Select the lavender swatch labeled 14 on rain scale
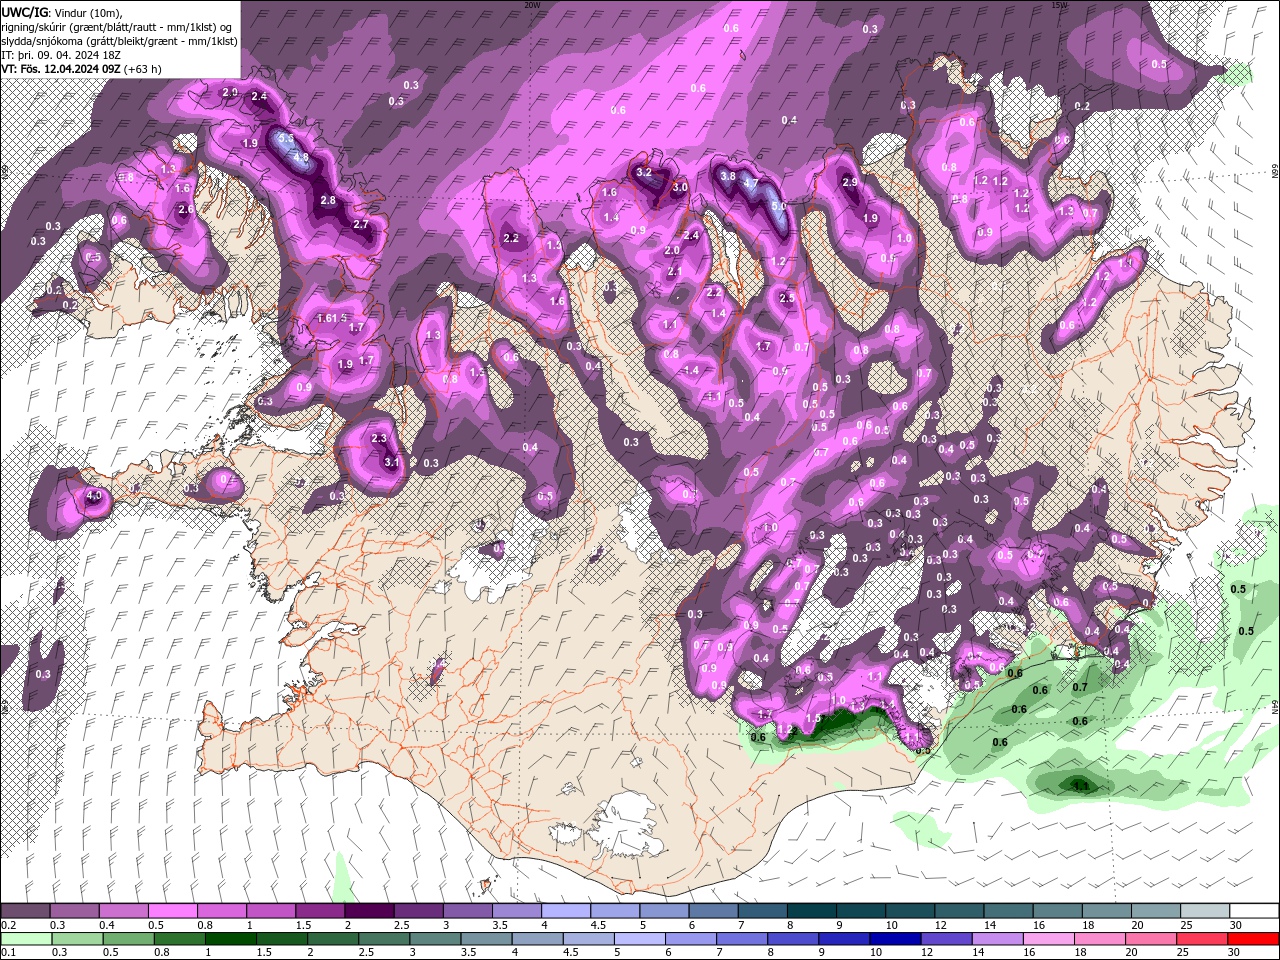The width and height of the screenshot is (1280, 960). (x=999, y=939)
